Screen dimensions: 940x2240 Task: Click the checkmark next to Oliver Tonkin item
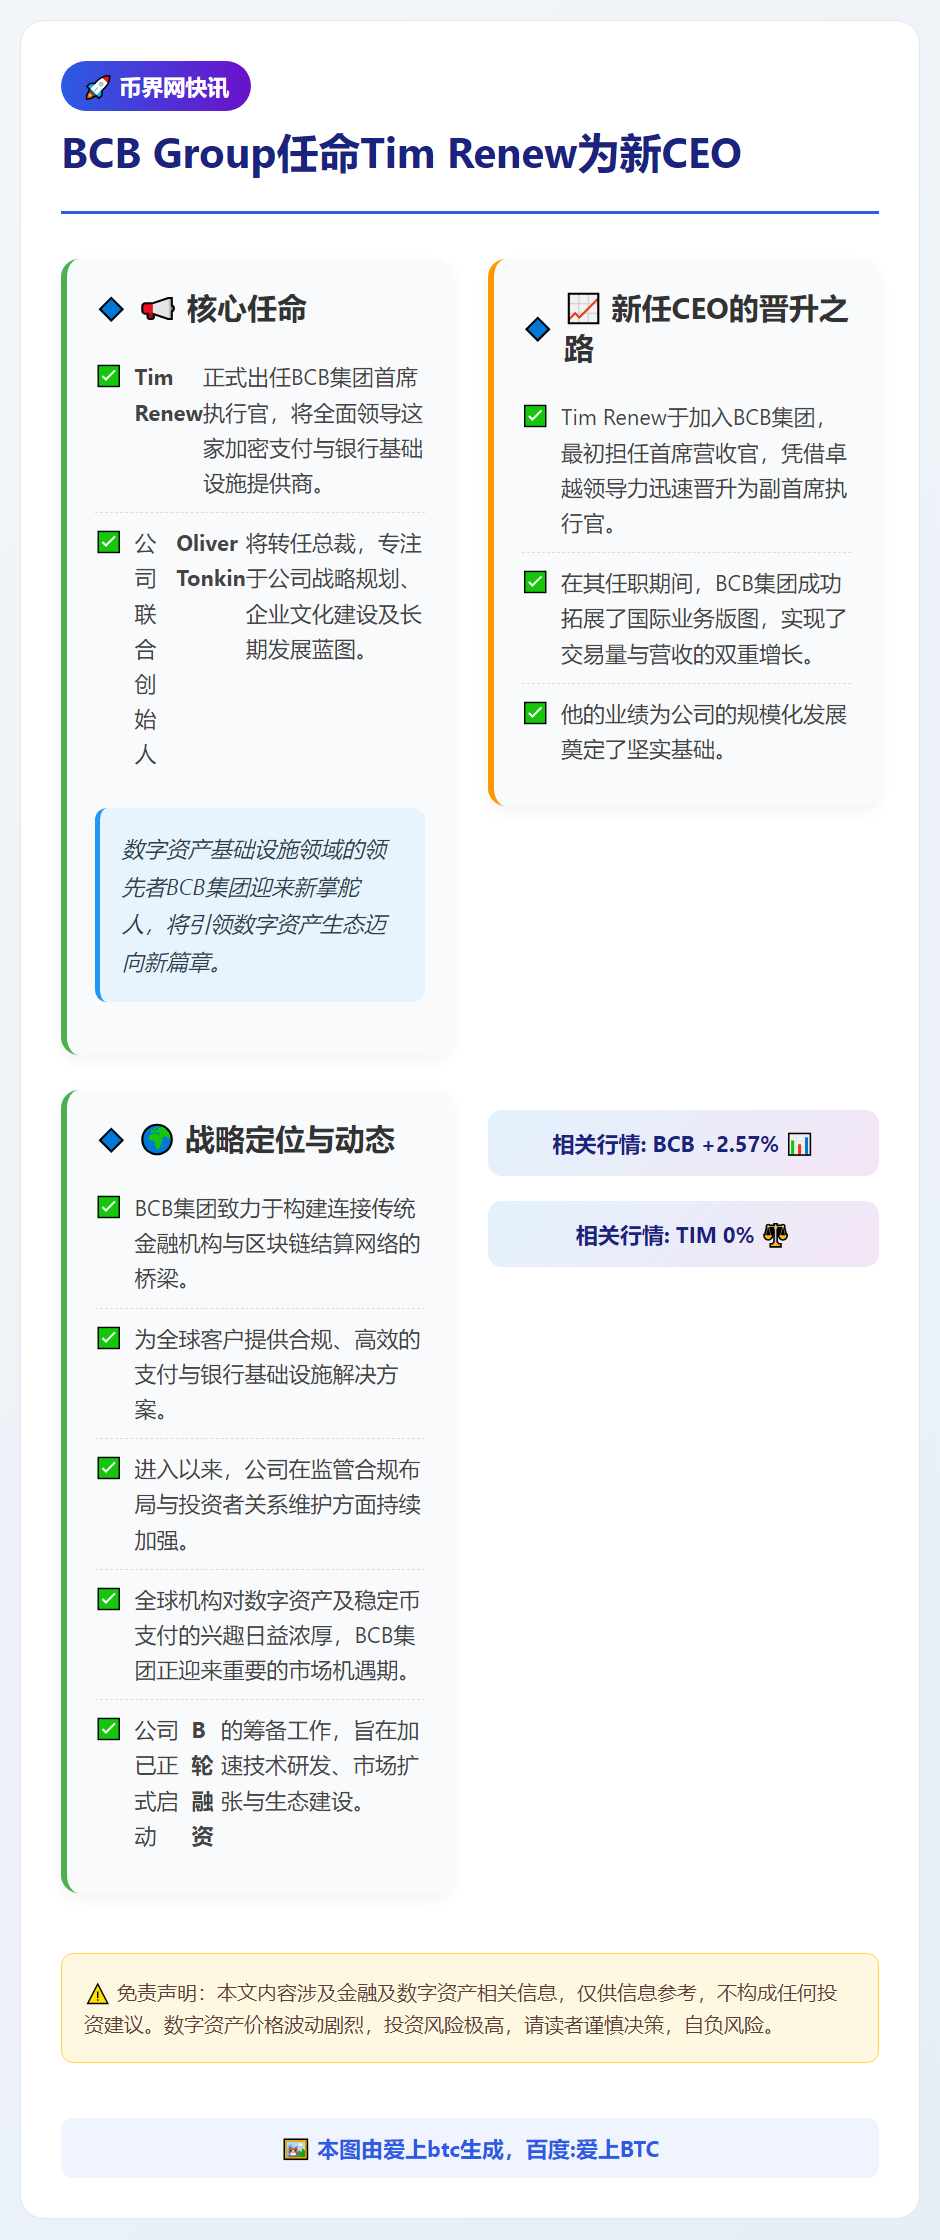coord(109,542)
